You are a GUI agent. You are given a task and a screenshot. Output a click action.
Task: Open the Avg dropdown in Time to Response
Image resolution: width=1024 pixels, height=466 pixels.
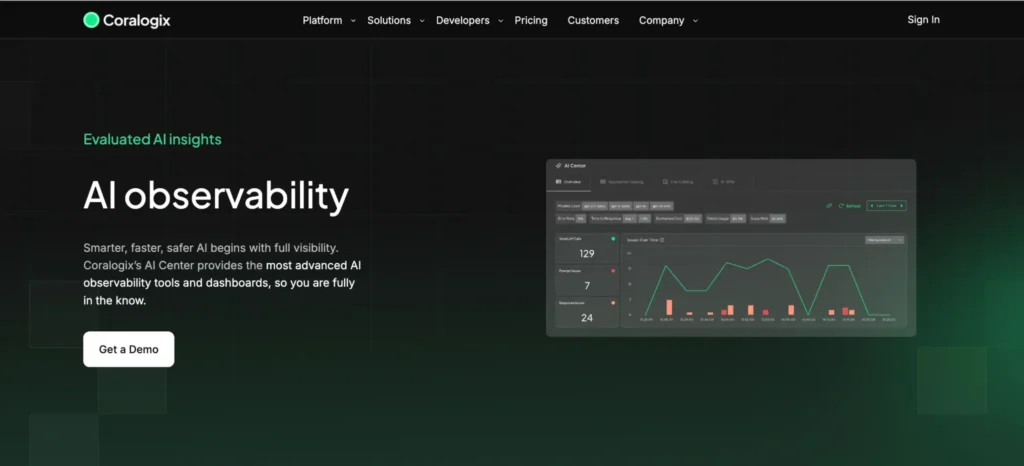tap(630, 219)
